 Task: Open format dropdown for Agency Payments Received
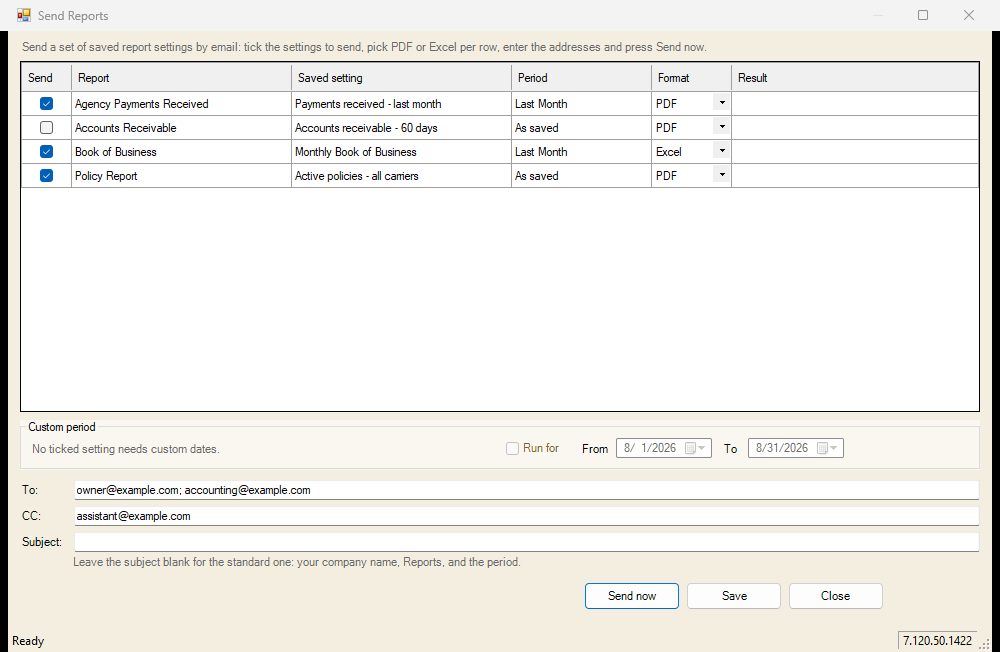click(x=722, y=103)
